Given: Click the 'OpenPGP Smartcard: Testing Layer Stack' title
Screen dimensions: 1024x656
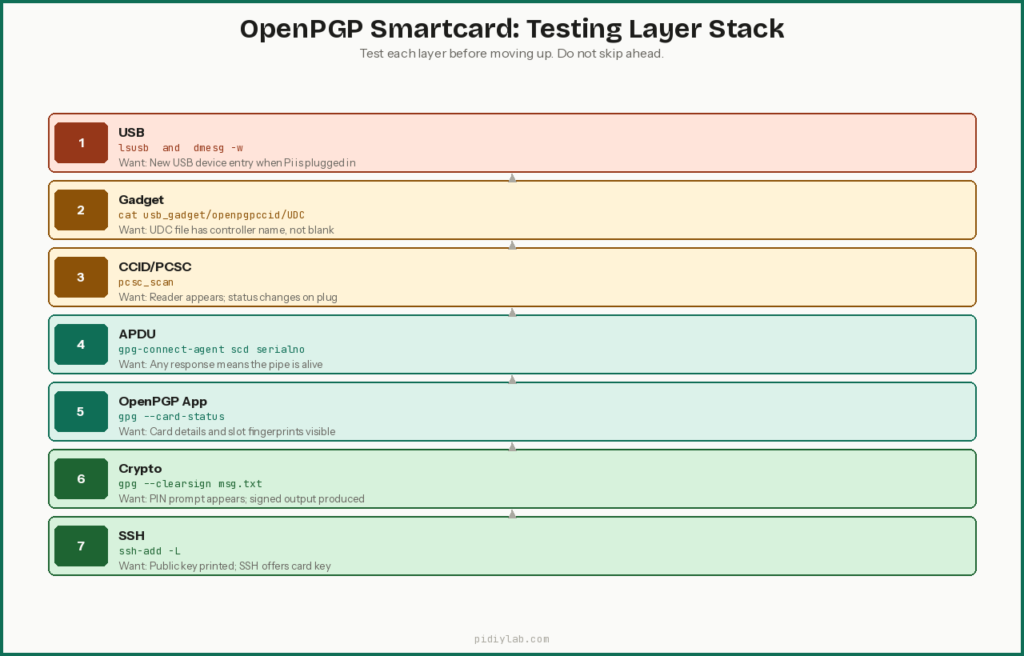Looking at the screenshot, I should (x=512, y=29).
